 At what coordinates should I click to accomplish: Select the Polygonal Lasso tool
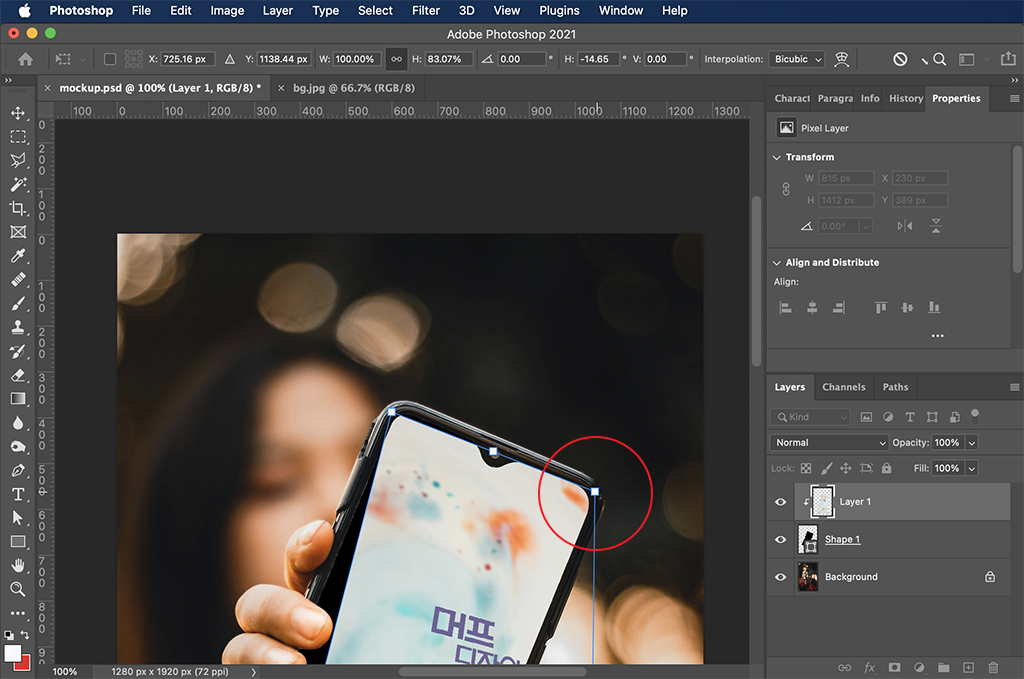[x=18, y=160]
